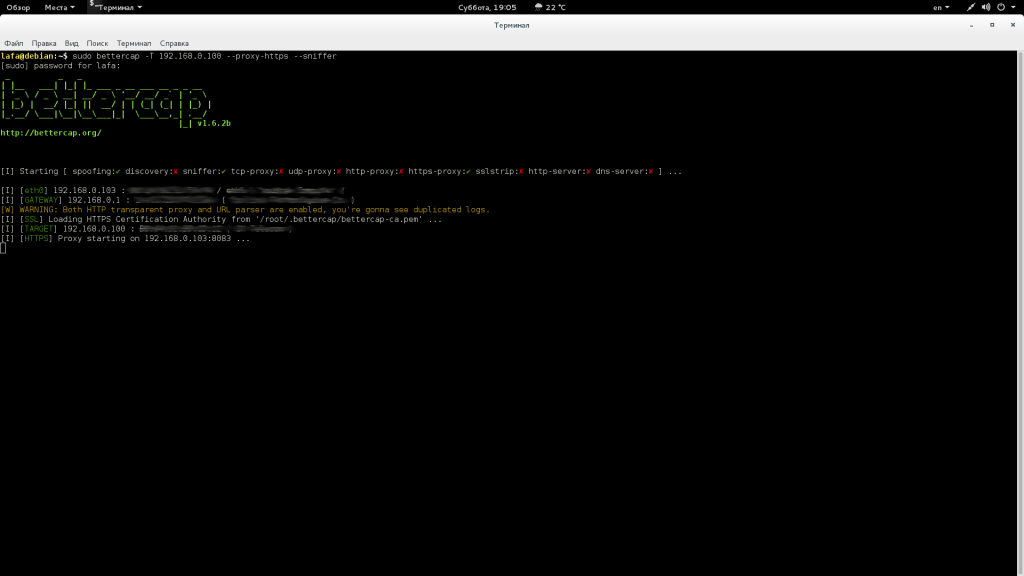Open the Справка menu
The height and width of the screenshot is (576, 1024).
pyautogui.click(x=174, y=43)
